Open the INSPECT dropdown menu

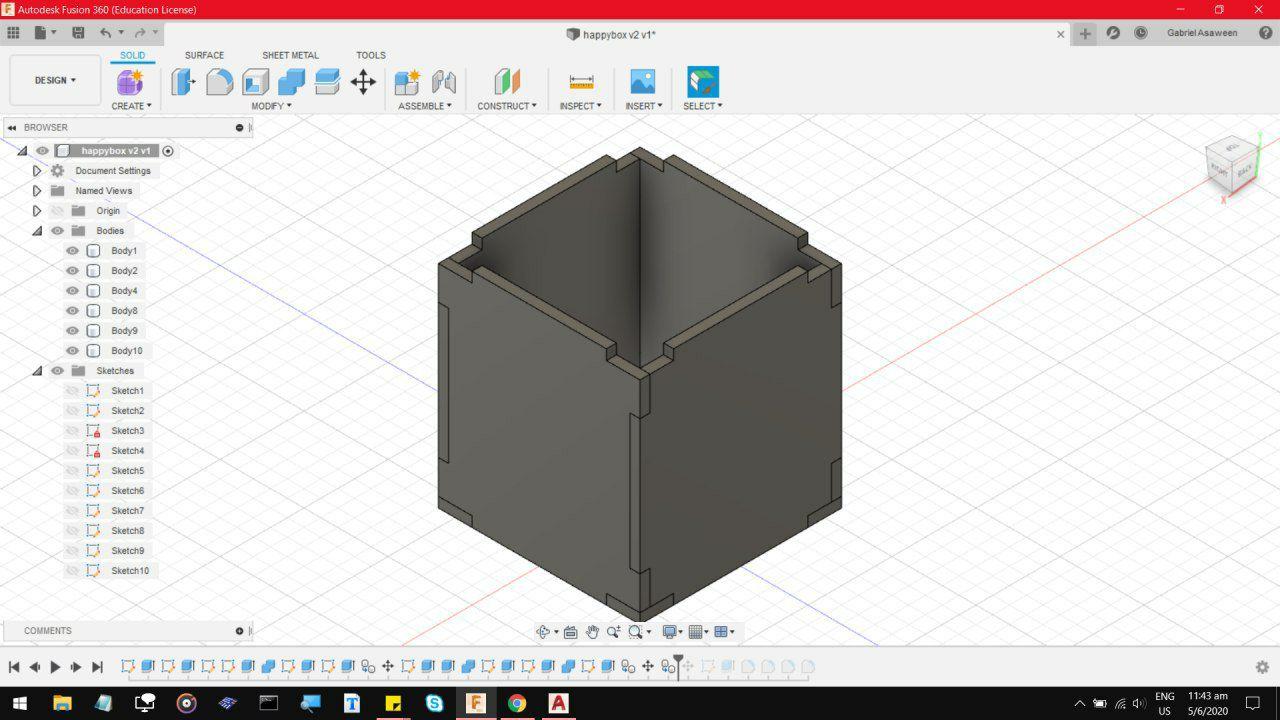(581, 106)
